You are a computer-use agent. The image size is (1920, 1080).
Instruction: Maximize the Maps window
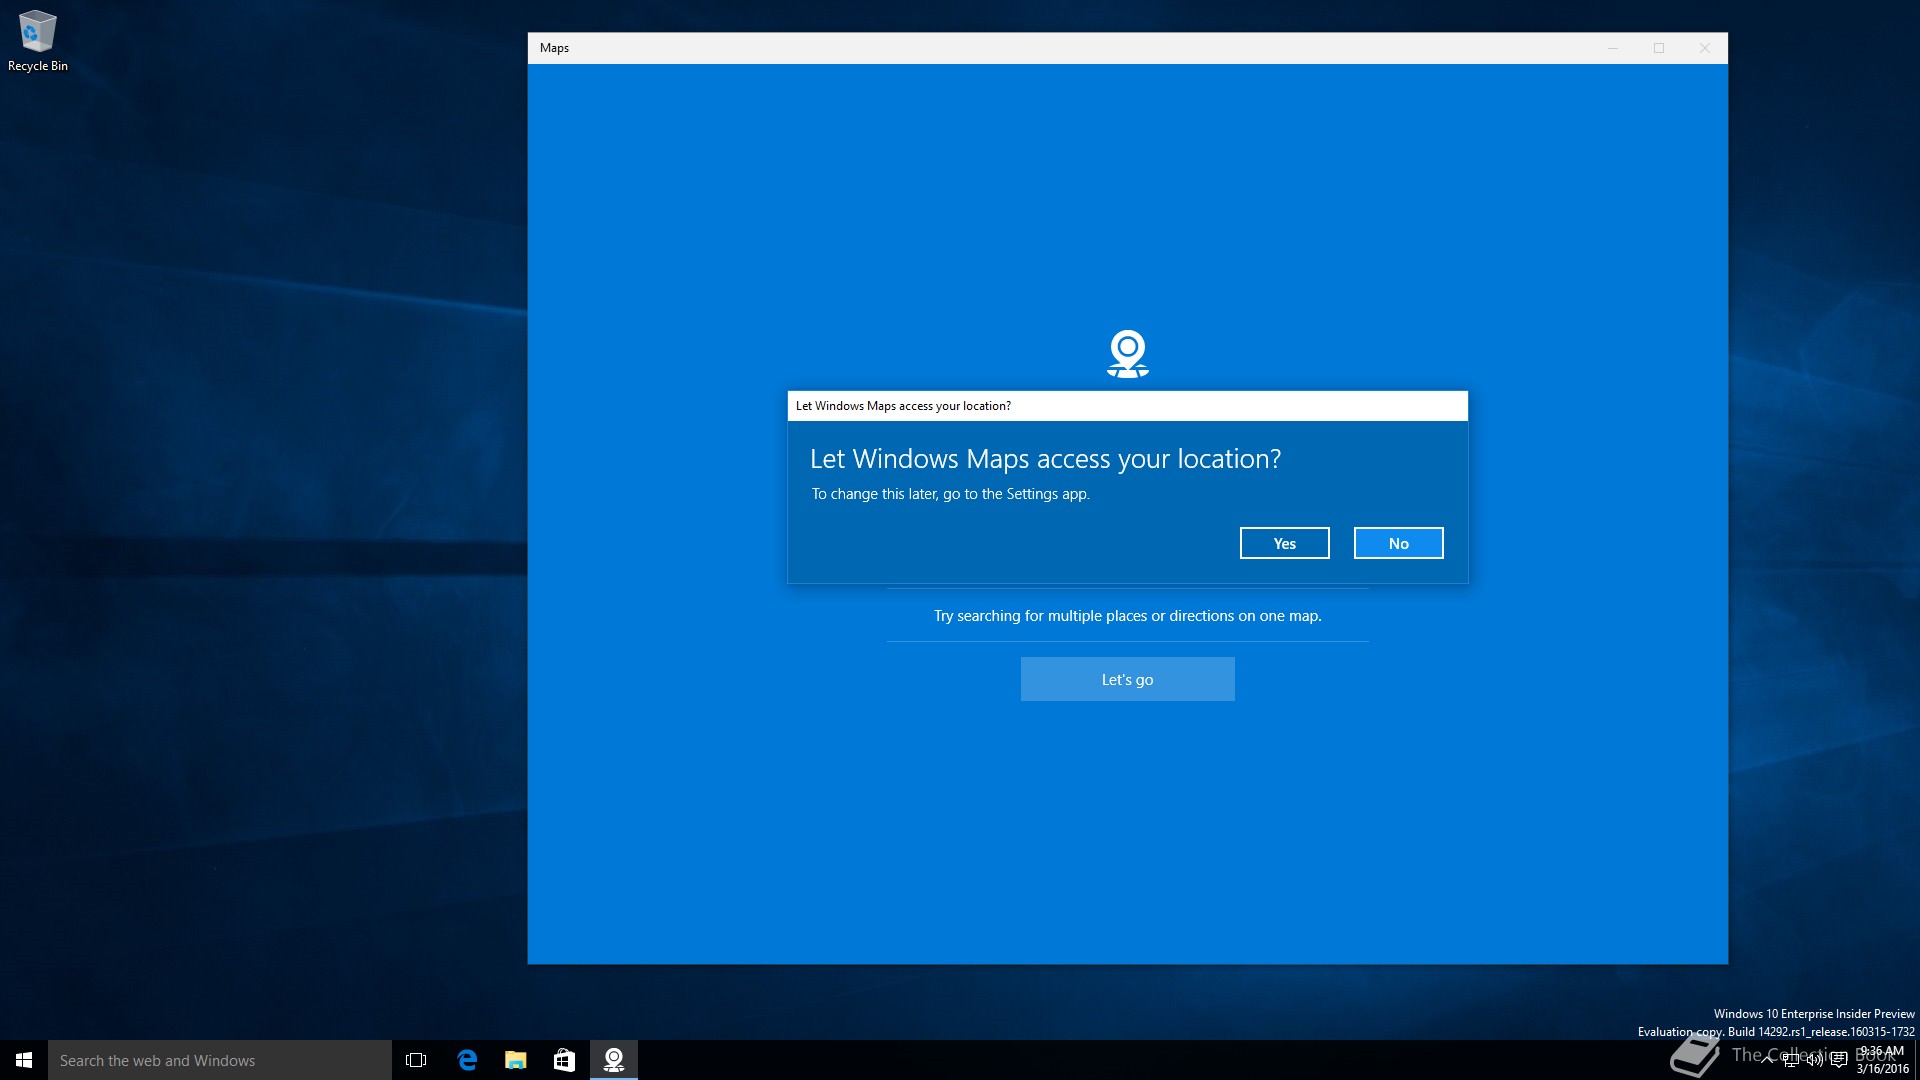(1658, 48)
